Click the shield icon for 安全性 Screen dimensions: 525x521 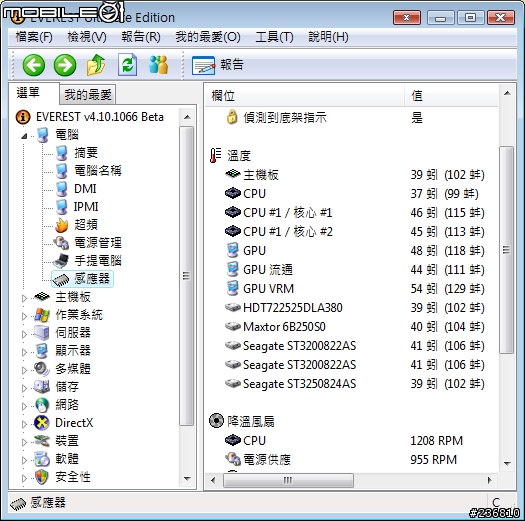pyautogui.click(x=42, y=477)
